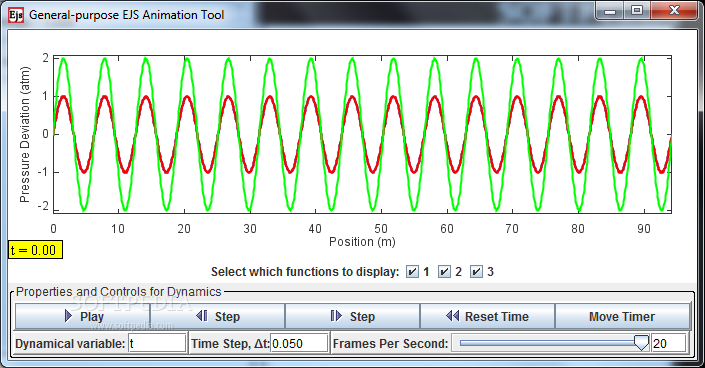
Task: Click the Pressure Deviation (atm) axis label
Action: tap(24, 135)
